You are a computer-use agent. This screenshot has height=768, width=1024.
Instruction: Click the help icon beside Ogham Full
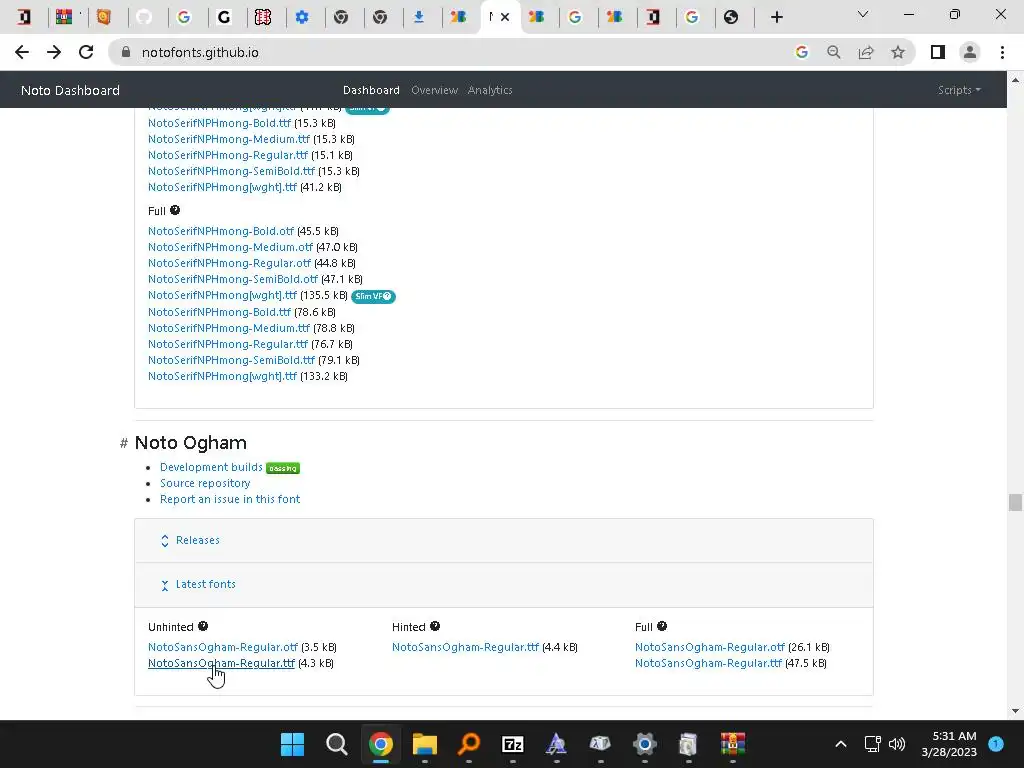pyautogui.click(x=662, y=626)
